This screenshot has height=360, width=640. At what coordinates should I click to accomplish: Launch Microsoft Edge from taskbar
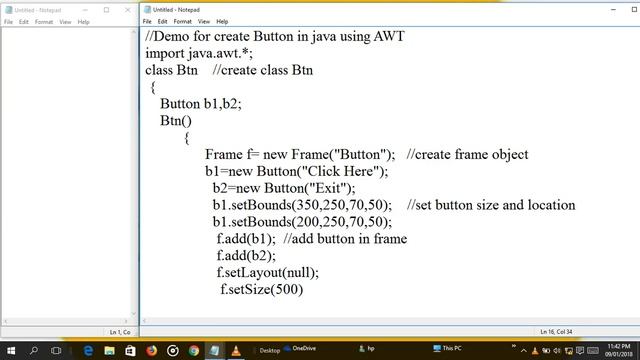tap(88, 351)
